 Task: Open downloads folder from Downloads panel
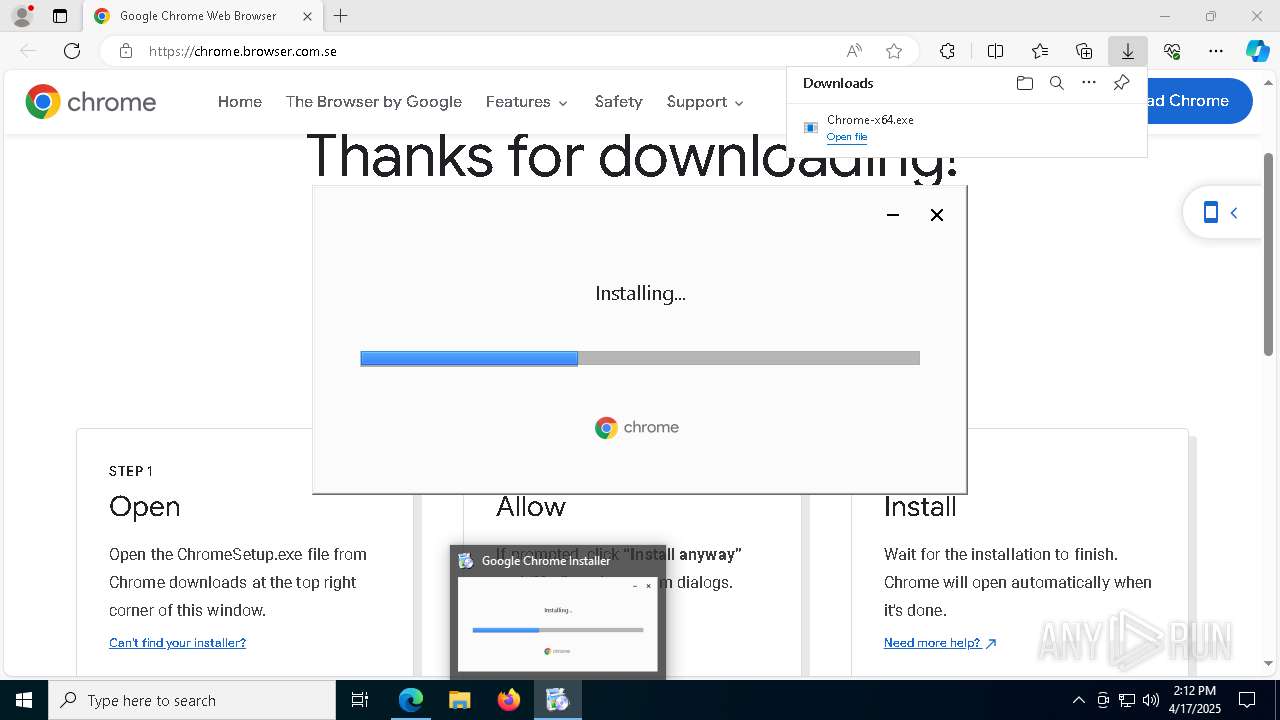(1024, 83)
